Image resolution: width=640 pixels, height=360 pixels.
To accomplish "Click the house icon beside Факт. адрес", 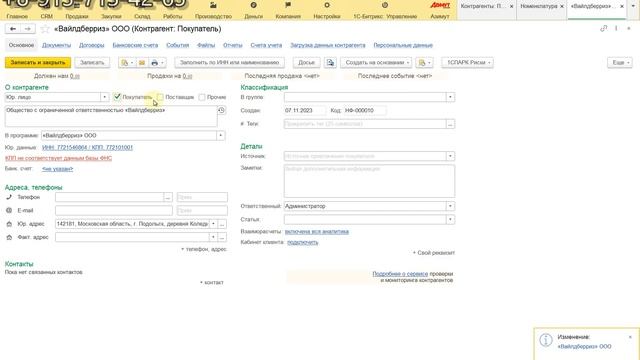I will pyautogui.click(x=9, y=237).
